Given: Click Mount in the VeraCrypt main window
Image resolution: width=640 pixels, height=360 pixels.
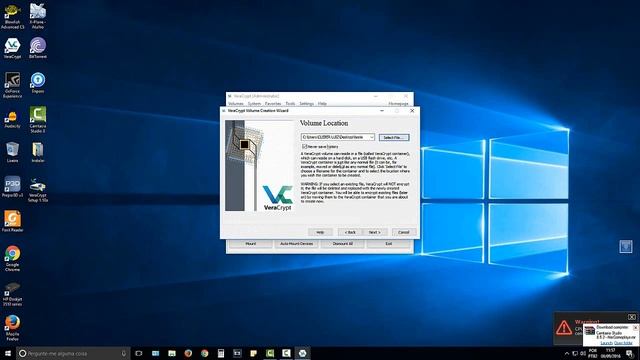Looking at the screenshot, I should (251, 244).
